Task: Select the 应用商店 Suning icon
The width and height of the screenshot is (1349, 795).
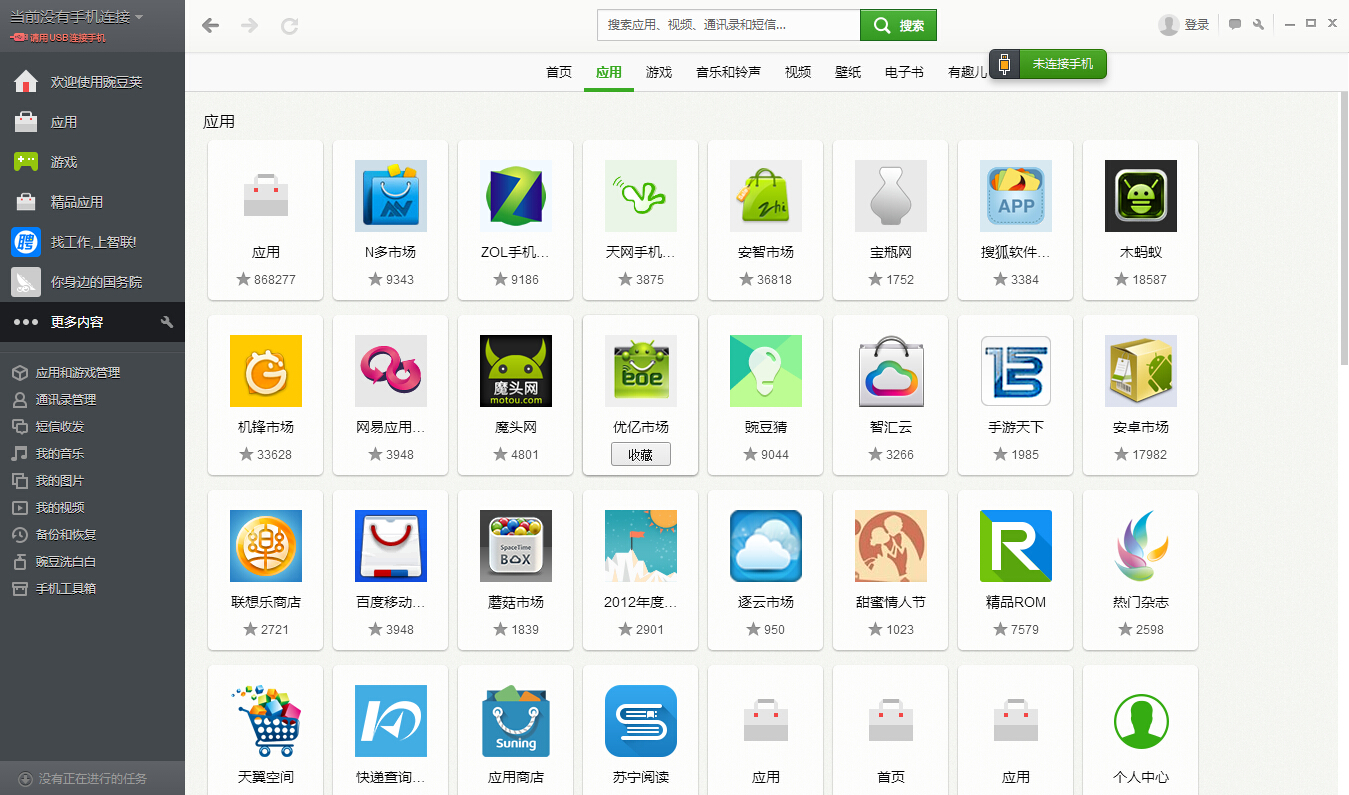Action: coord(515,721)
